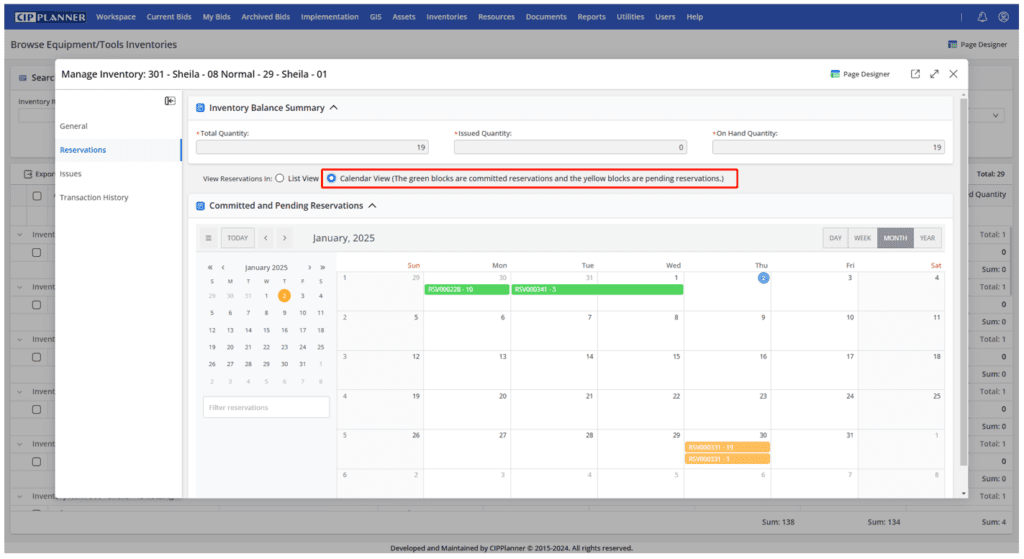This screenshot has width=1024, height=559.
Task: Open Page Designer in the dialog header
Action: (x=860, y=74)
